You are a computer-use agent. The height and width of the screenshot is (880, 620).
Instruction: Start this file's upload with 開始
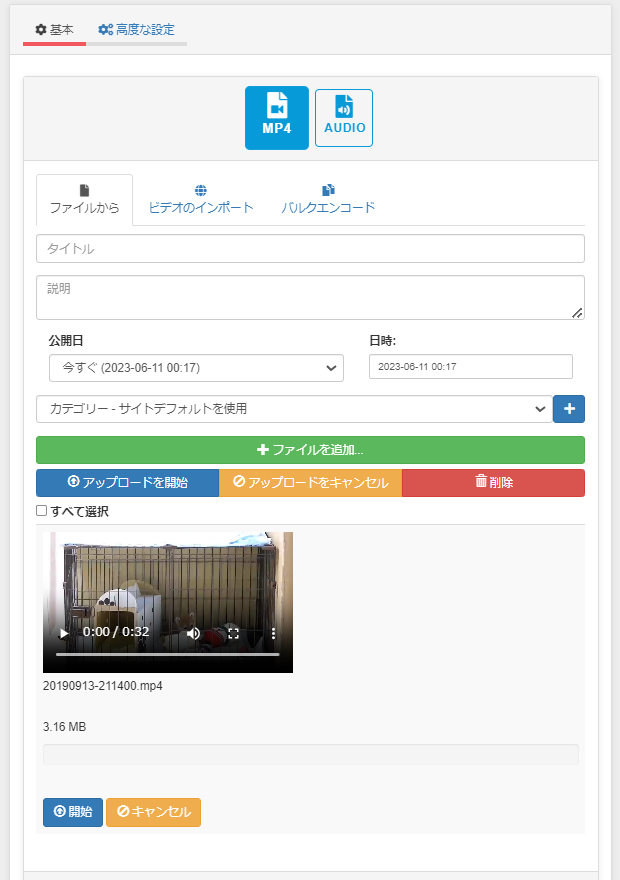coord(73,812)
